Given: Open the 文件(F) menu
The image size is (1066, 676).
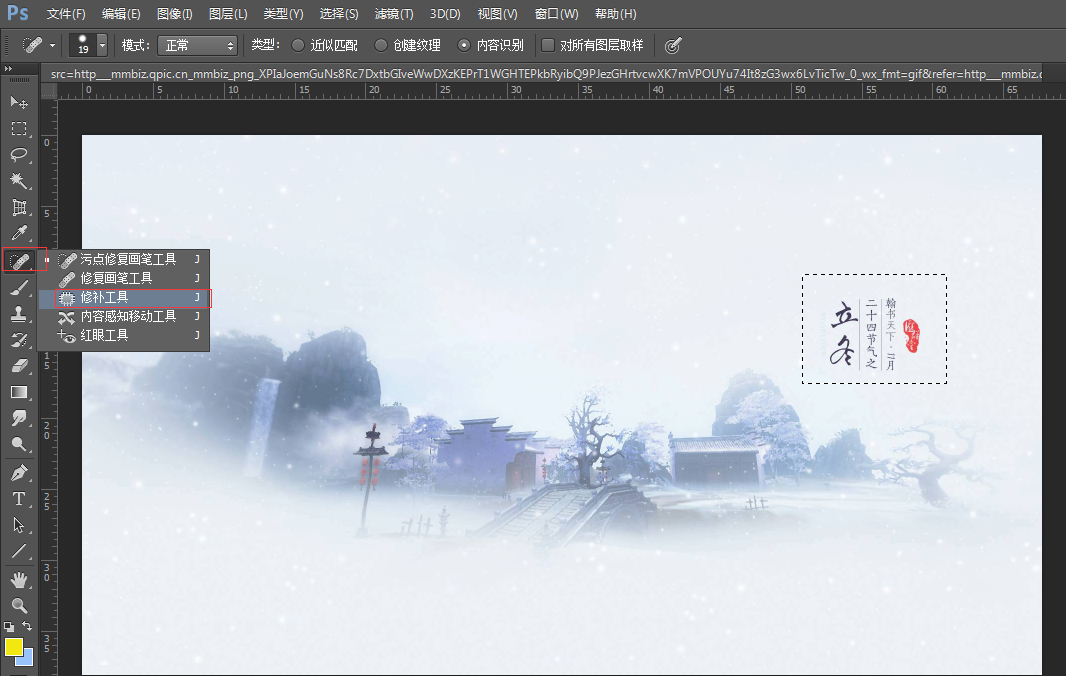Looking at the screenshot, I should pos(66,14).
